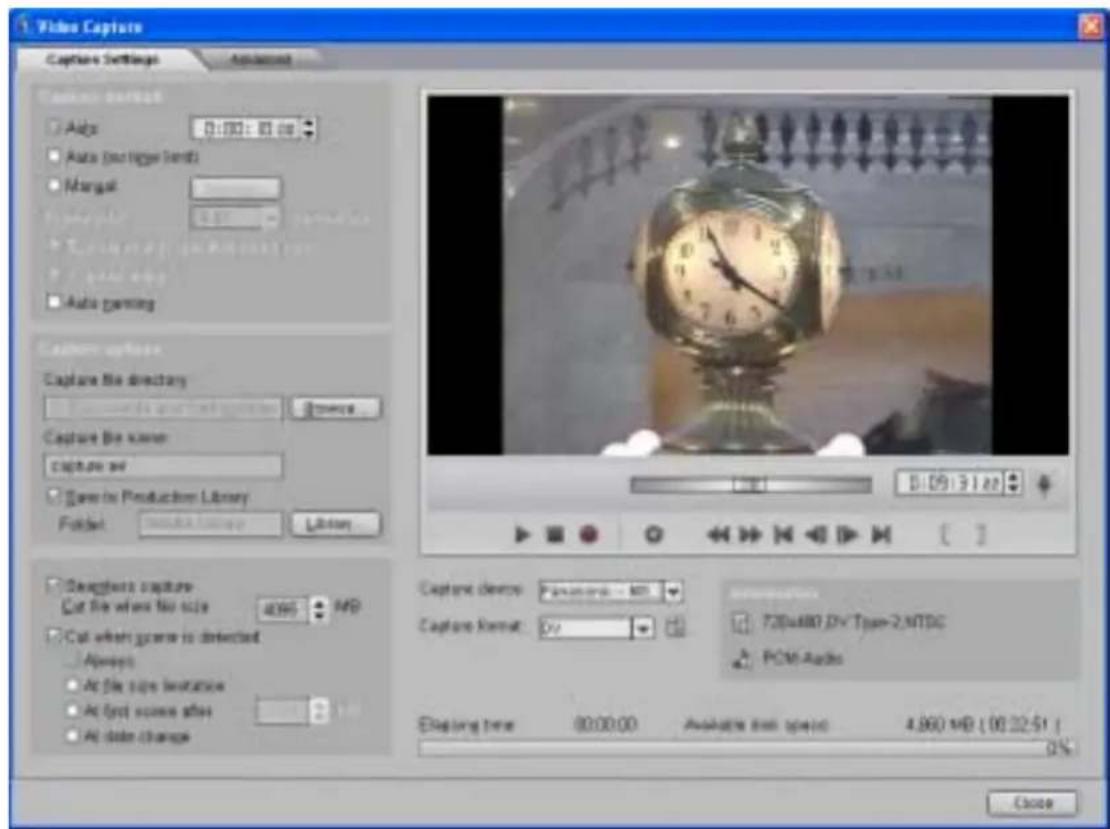This screenshot has width=1110, height=829.
Task: Select At file size limitation option
Action: point(72,685)
